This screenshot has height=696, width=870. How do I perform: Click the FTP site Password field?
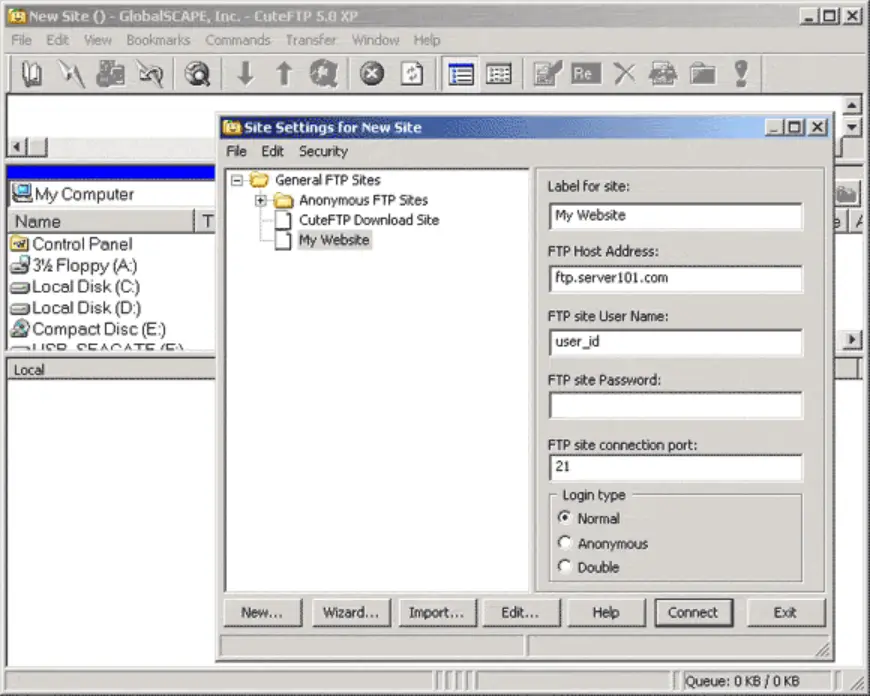(675, 405)
